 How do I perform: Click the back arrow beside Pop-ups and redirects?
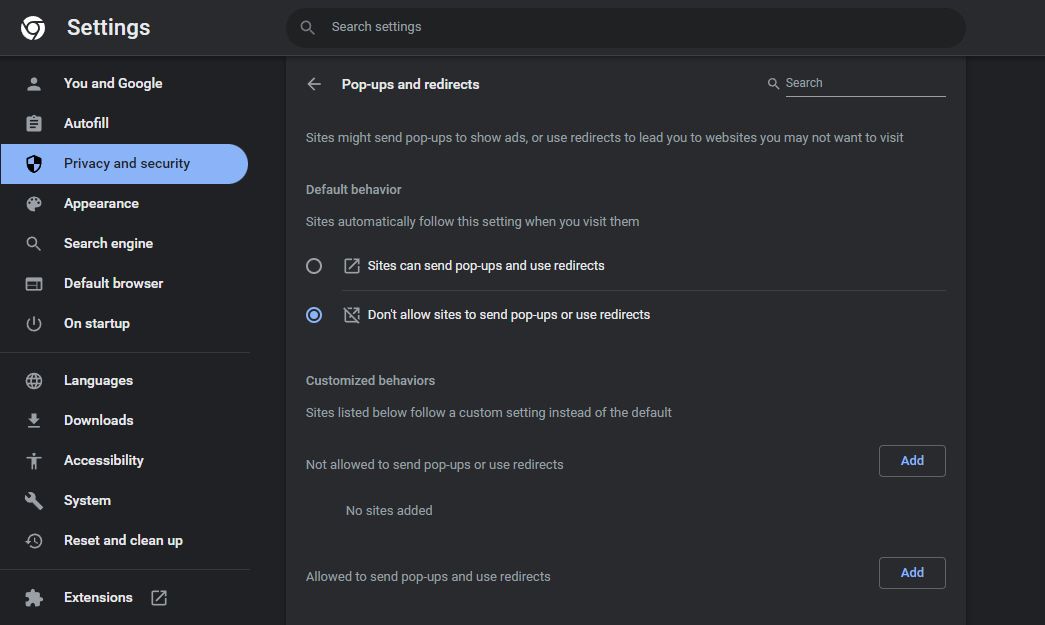coord(314,84)
